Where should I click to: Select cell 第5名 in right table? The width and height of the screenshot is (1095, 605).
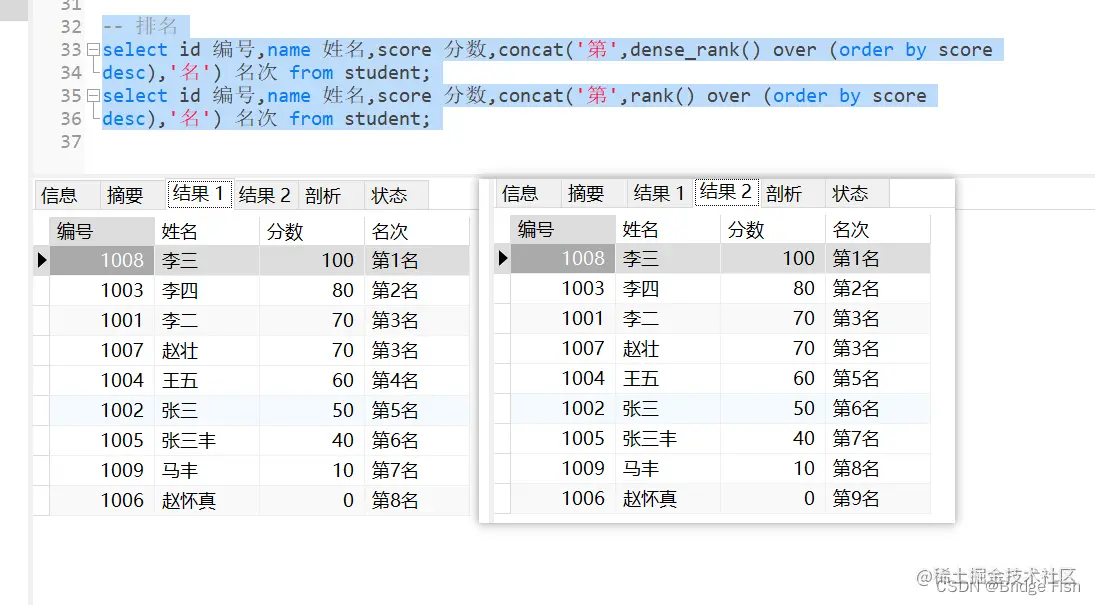(x=877, y=378)
